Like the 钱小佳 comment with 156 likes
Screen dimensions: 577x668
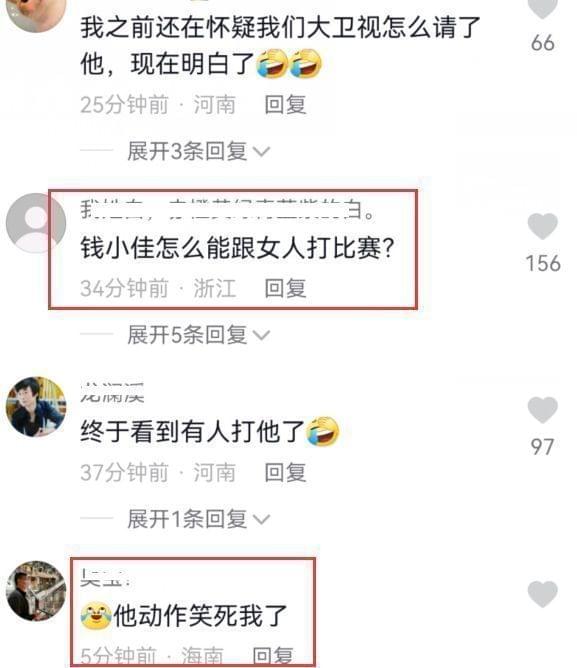[x=542, y=226]
